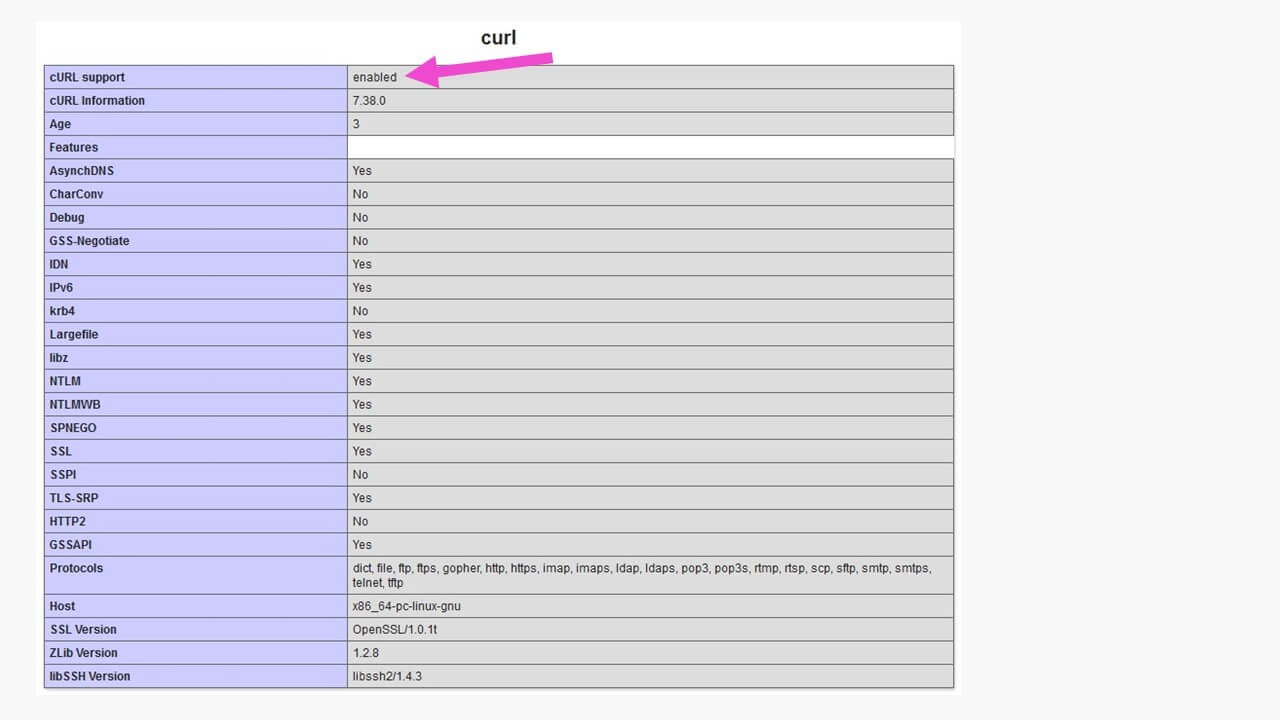Click the "SPNEGO" label cell
This screenshot has width=1280, height=720.
click(196, 427)
